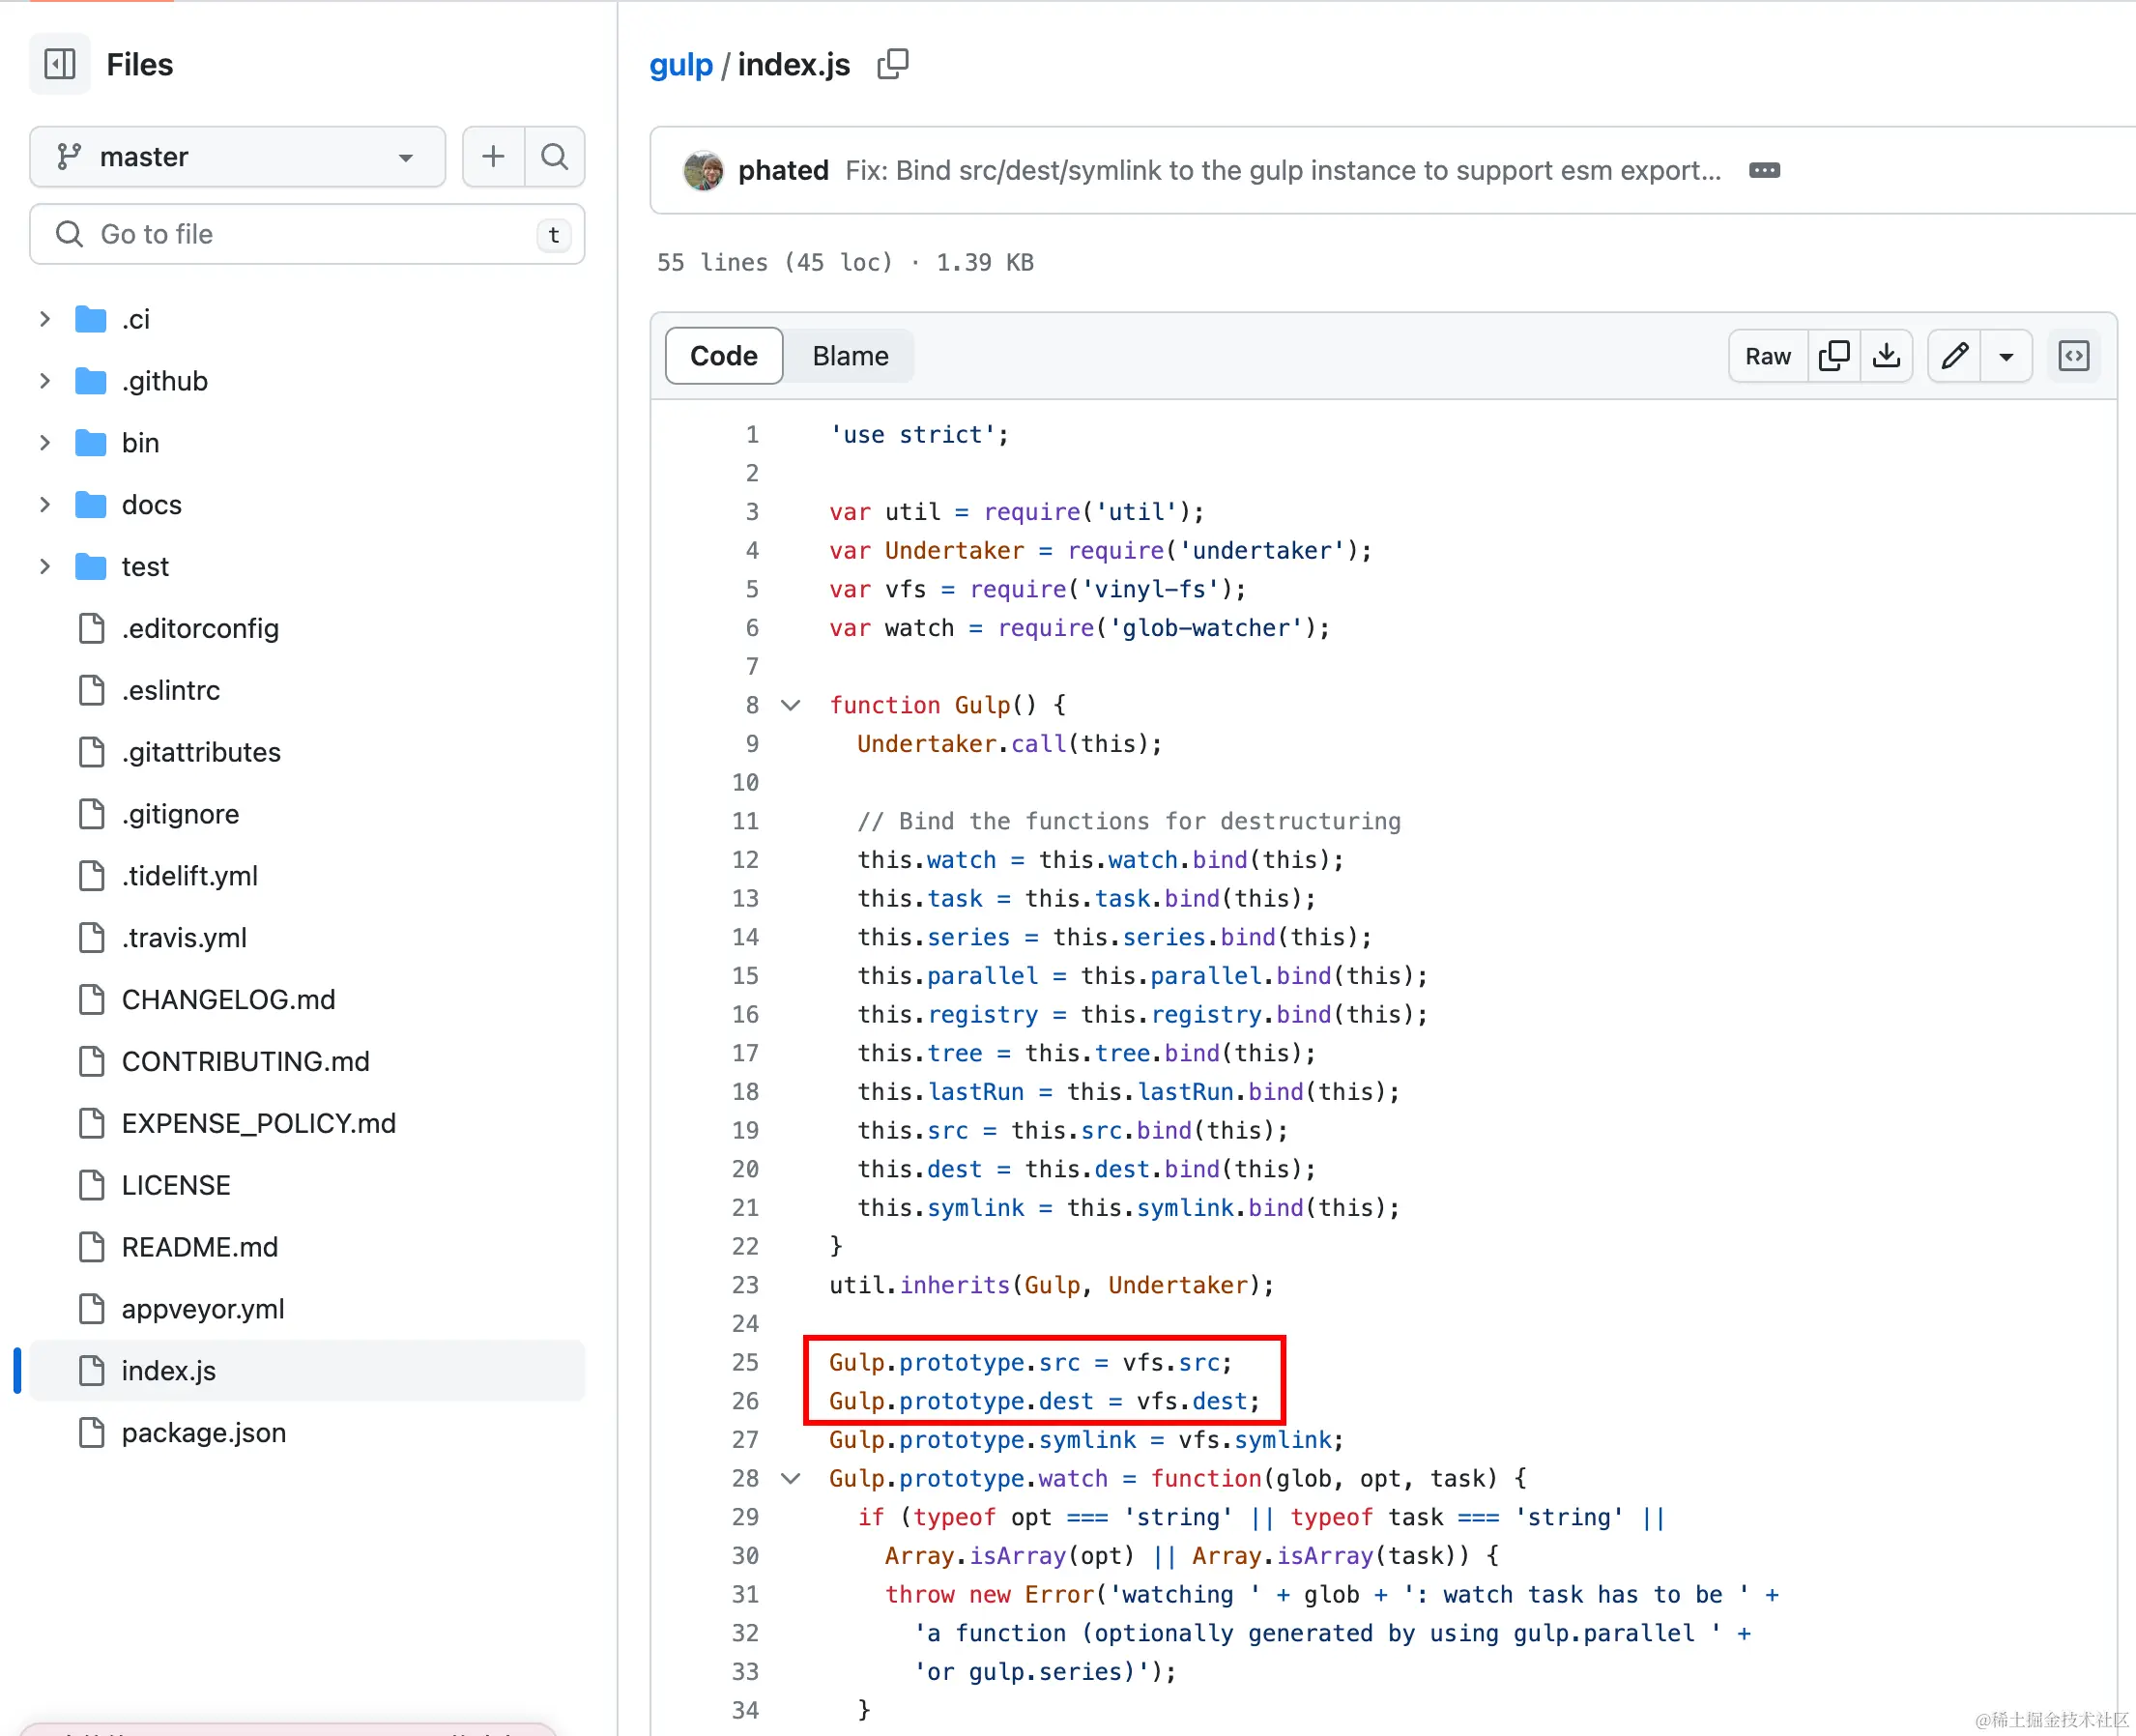Expand the .github folder chevron
The width and height of the screenshot is (2136, 1736).
click(45, 381)
